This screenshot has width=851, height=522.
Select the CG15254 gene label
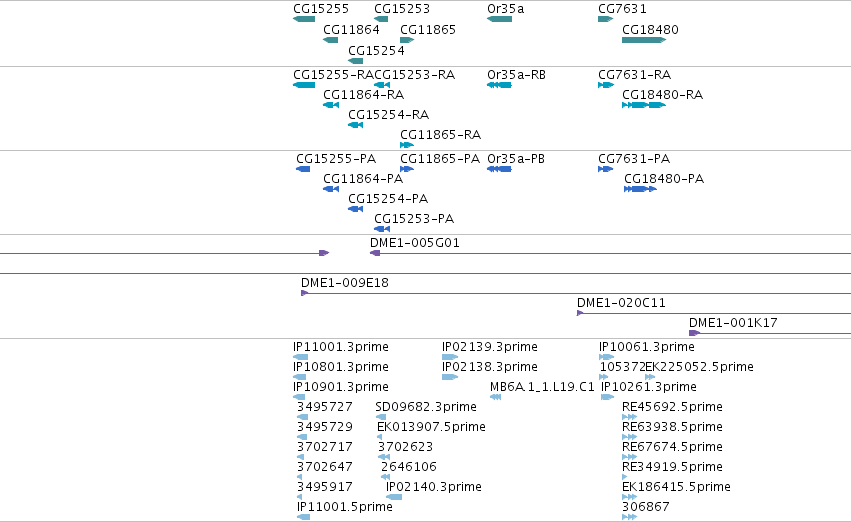pyautogui.click(x=376, y=50)
